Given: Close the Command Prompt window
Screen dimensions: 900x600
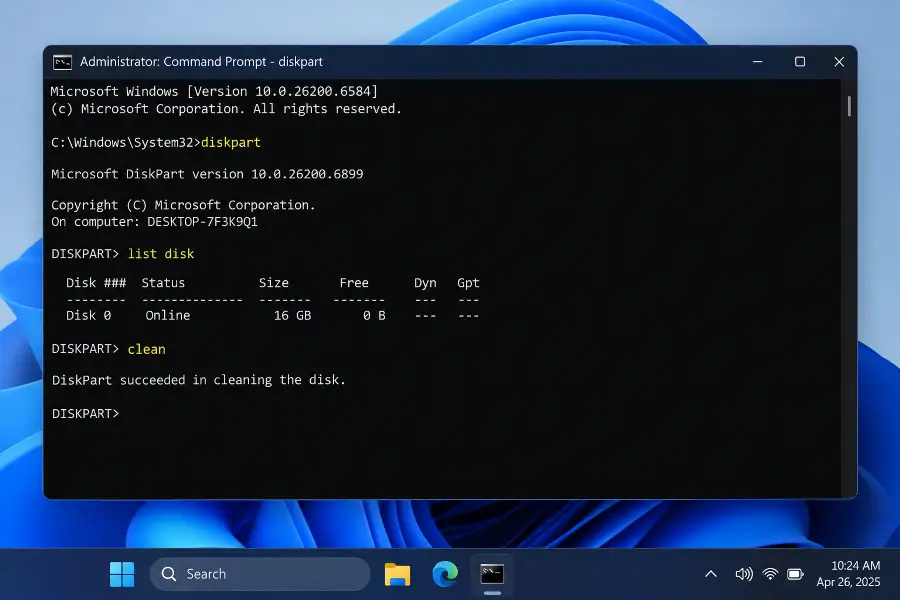Looking at the screenshot, I should (x=839, y=61).
